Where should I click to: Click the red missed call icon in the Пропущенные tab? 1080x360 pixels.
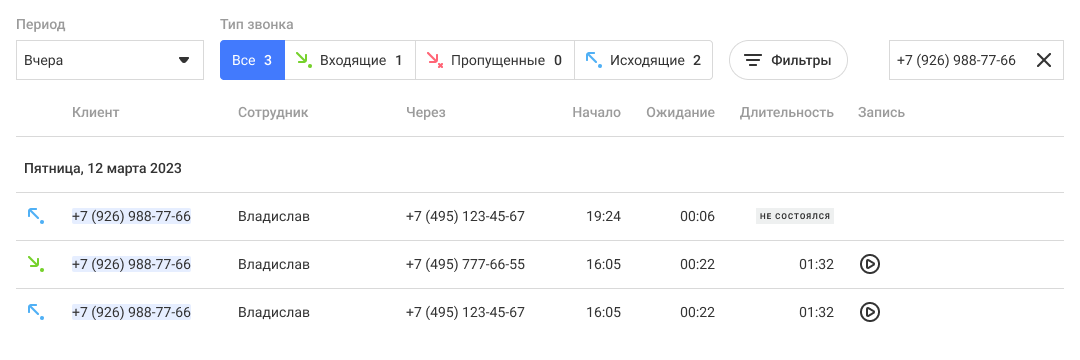[435, 61]
